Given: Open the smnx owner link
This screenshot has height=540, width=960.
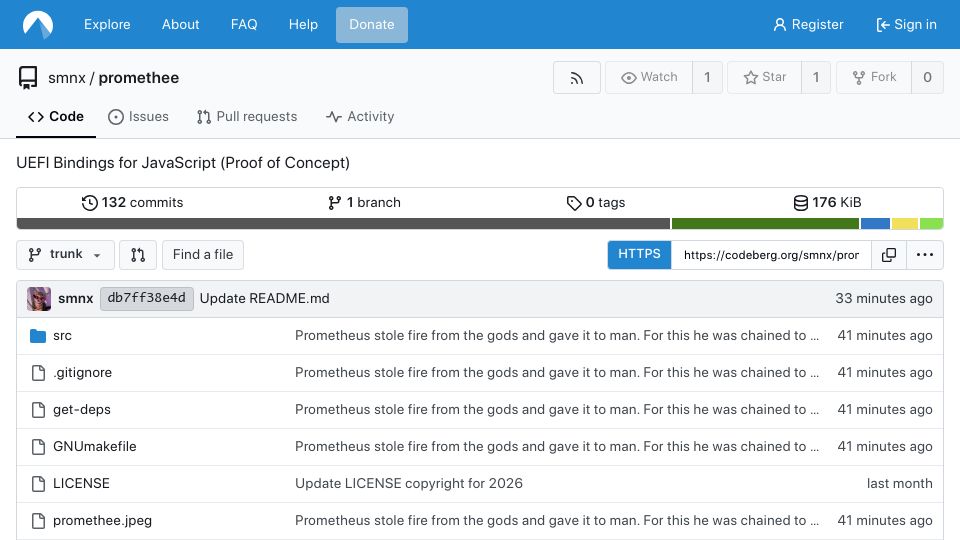Looking at the screenshot, I should point(67,78).
